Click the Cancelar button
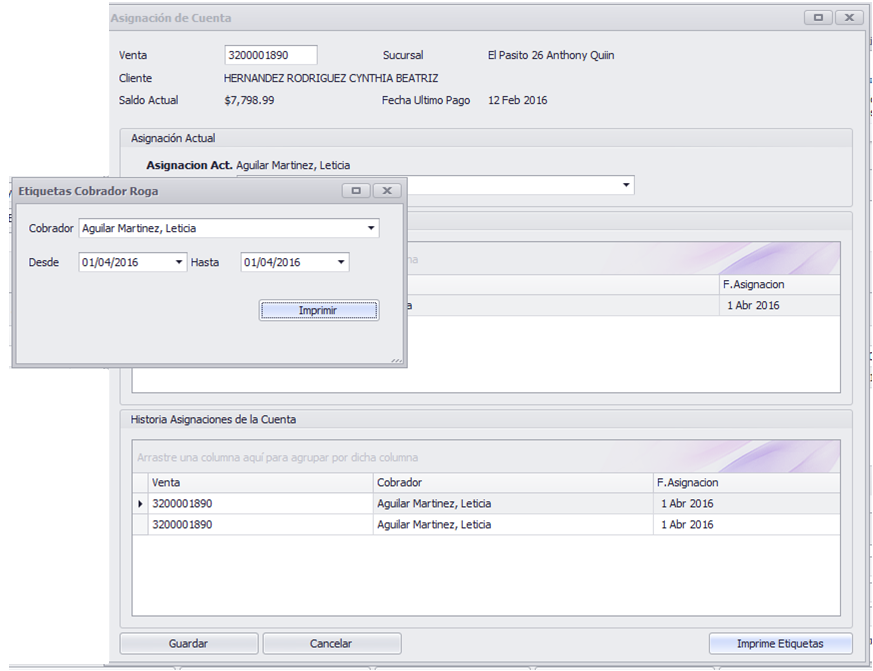Image resolution: width=873 pixels, height=671 pixels. (x=332, y=643)
